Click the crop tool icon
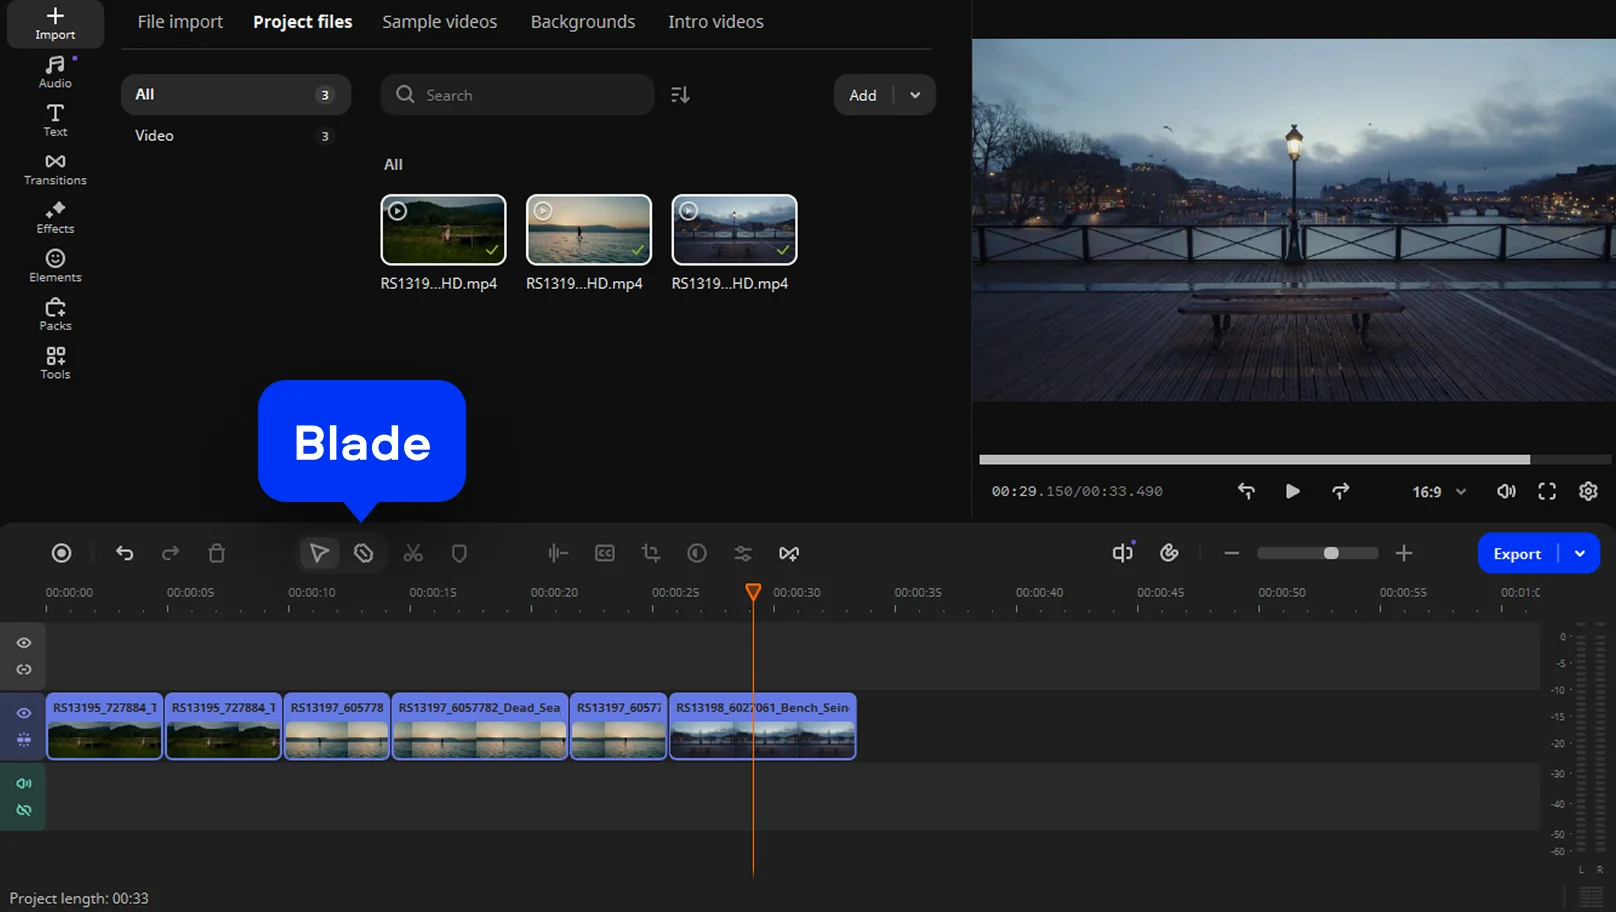Image resolution: width=1616 pixels, height=912 pixels. [x=651, y=553]
